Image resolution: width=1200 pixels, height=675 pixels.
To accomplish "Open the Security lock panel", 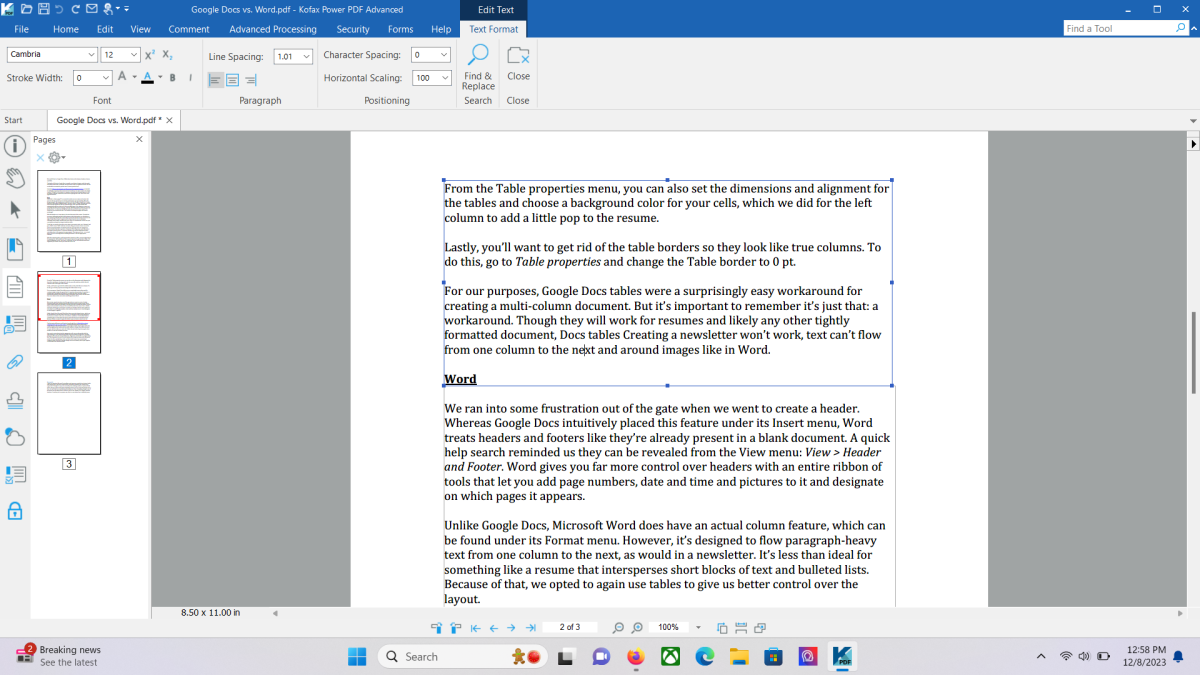I will pos(15,511).
